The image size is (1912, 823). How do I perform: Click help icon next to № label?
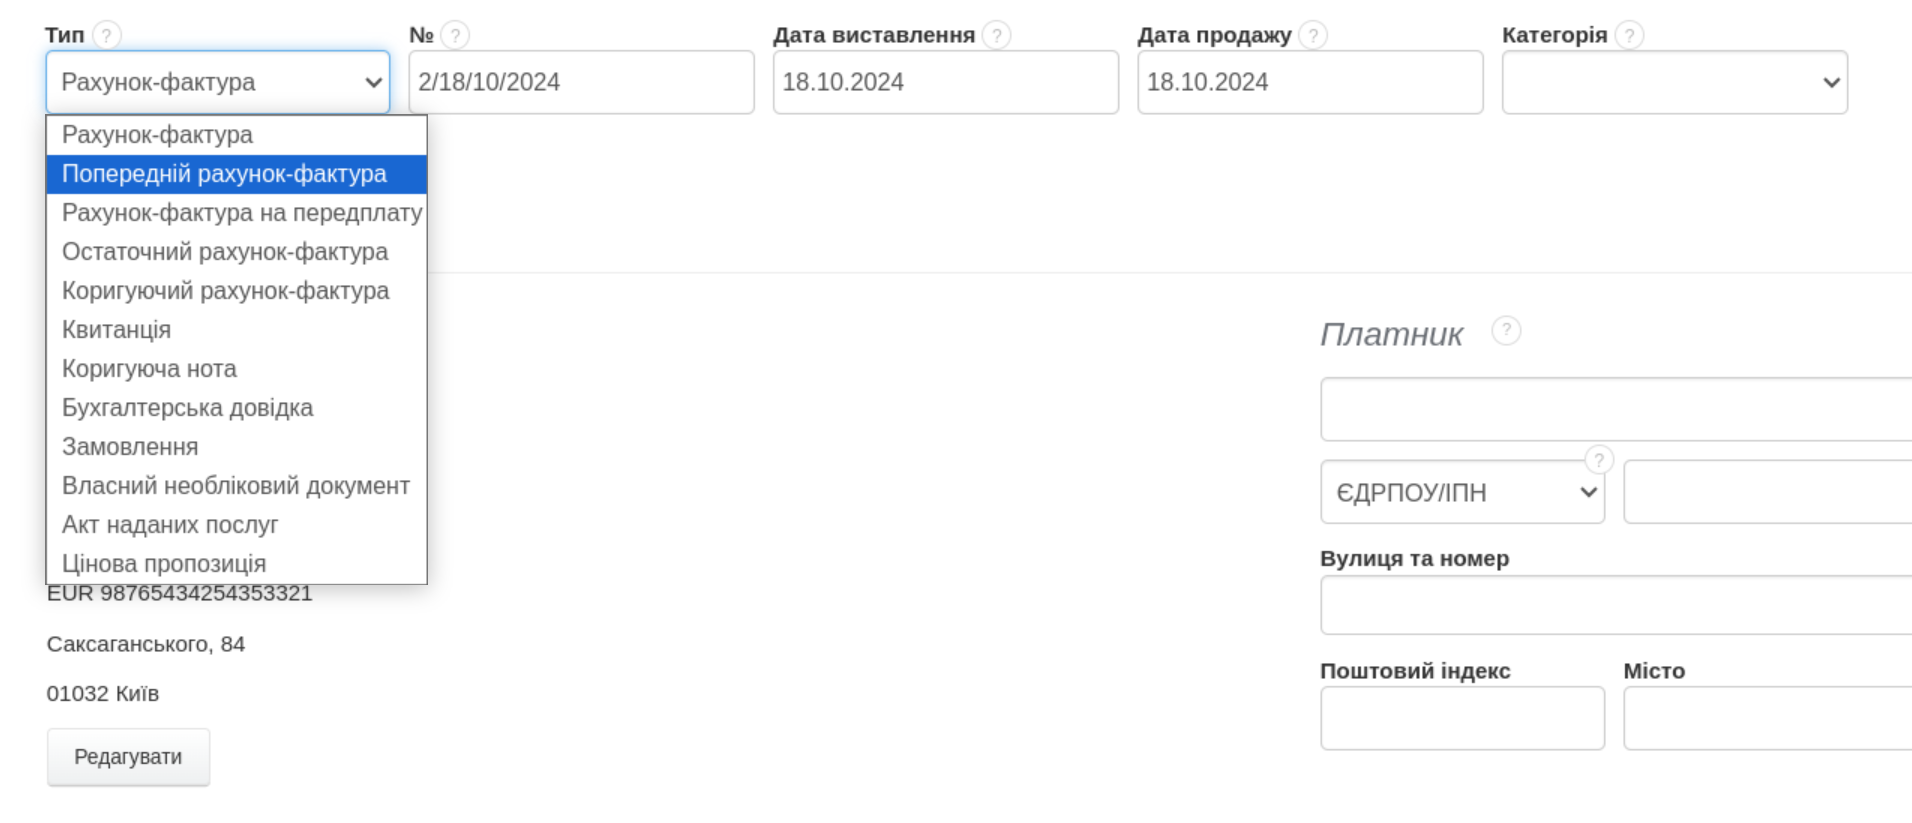pyautogui.click(x=455, y=36)
